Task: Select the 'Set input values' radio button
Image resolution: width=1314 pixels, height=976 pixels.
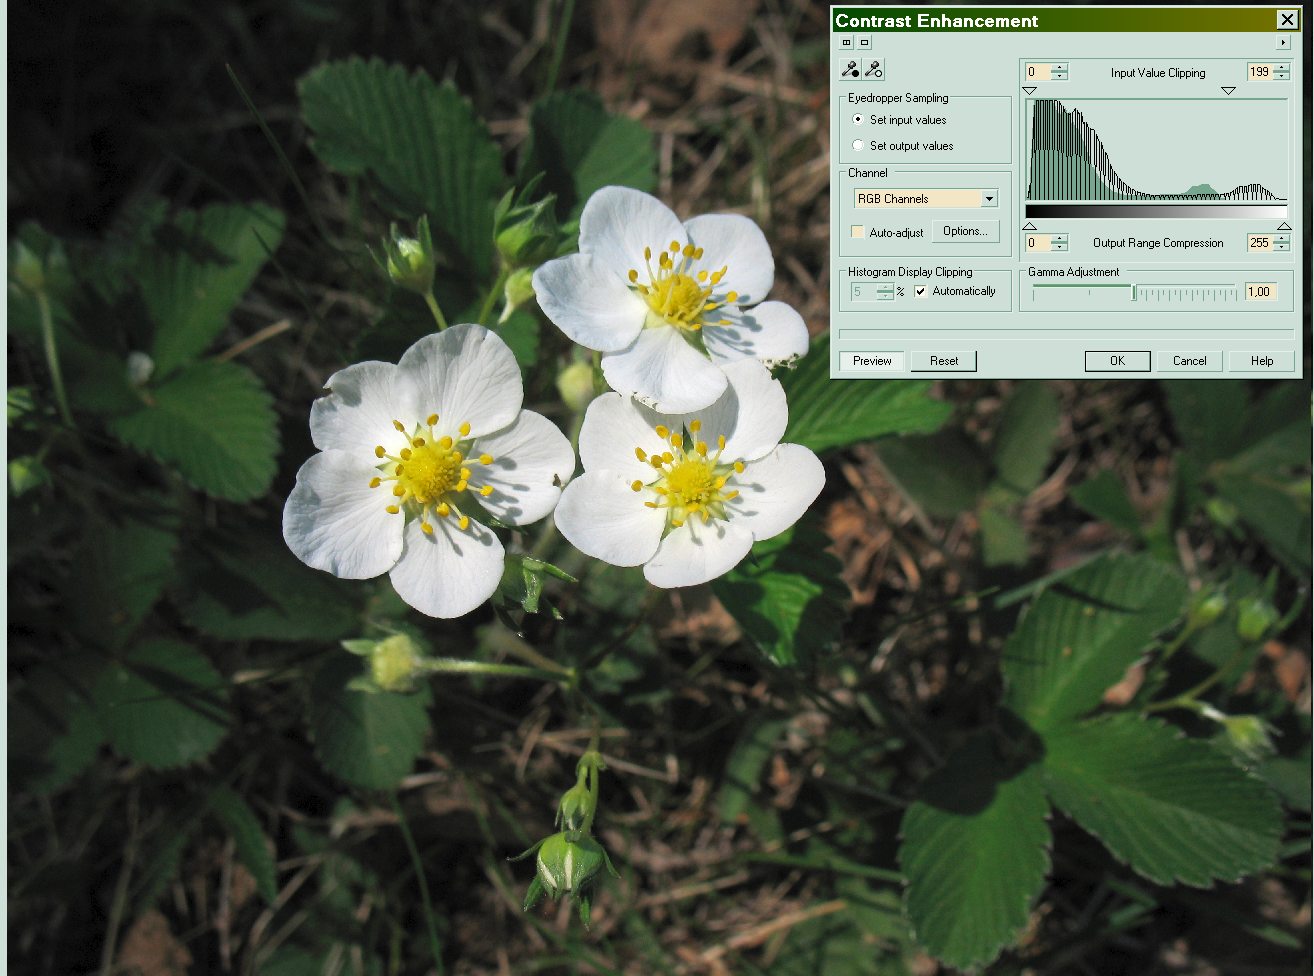Action: point(858,120)
